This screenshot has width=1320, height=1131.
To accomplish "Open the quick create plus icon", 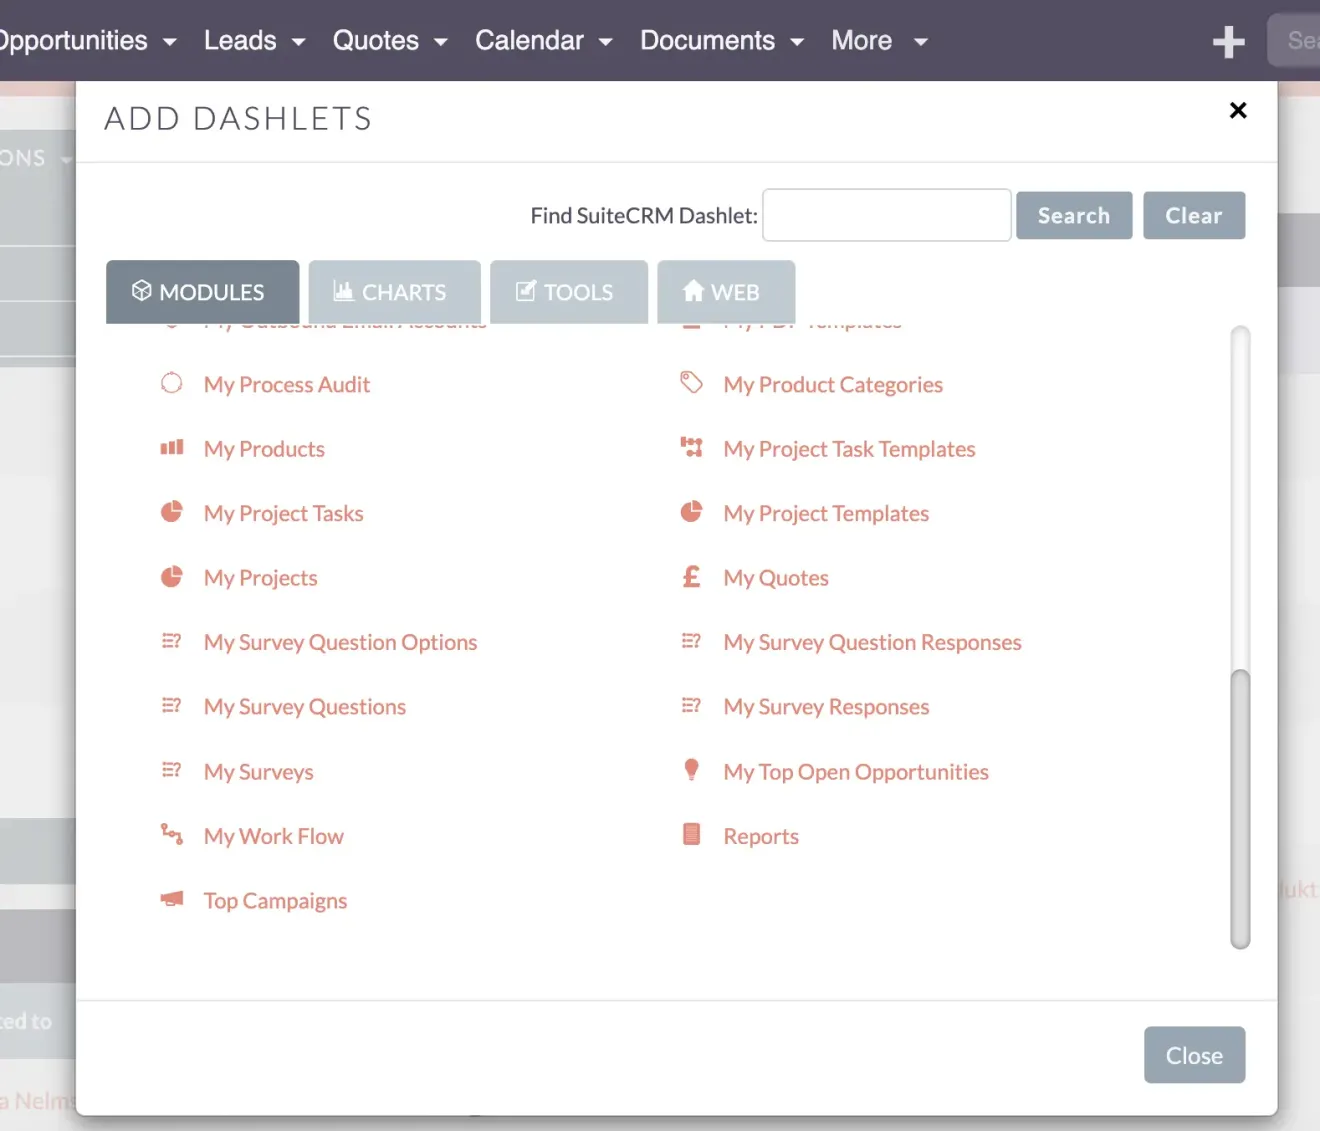I will click(1228, 41).
